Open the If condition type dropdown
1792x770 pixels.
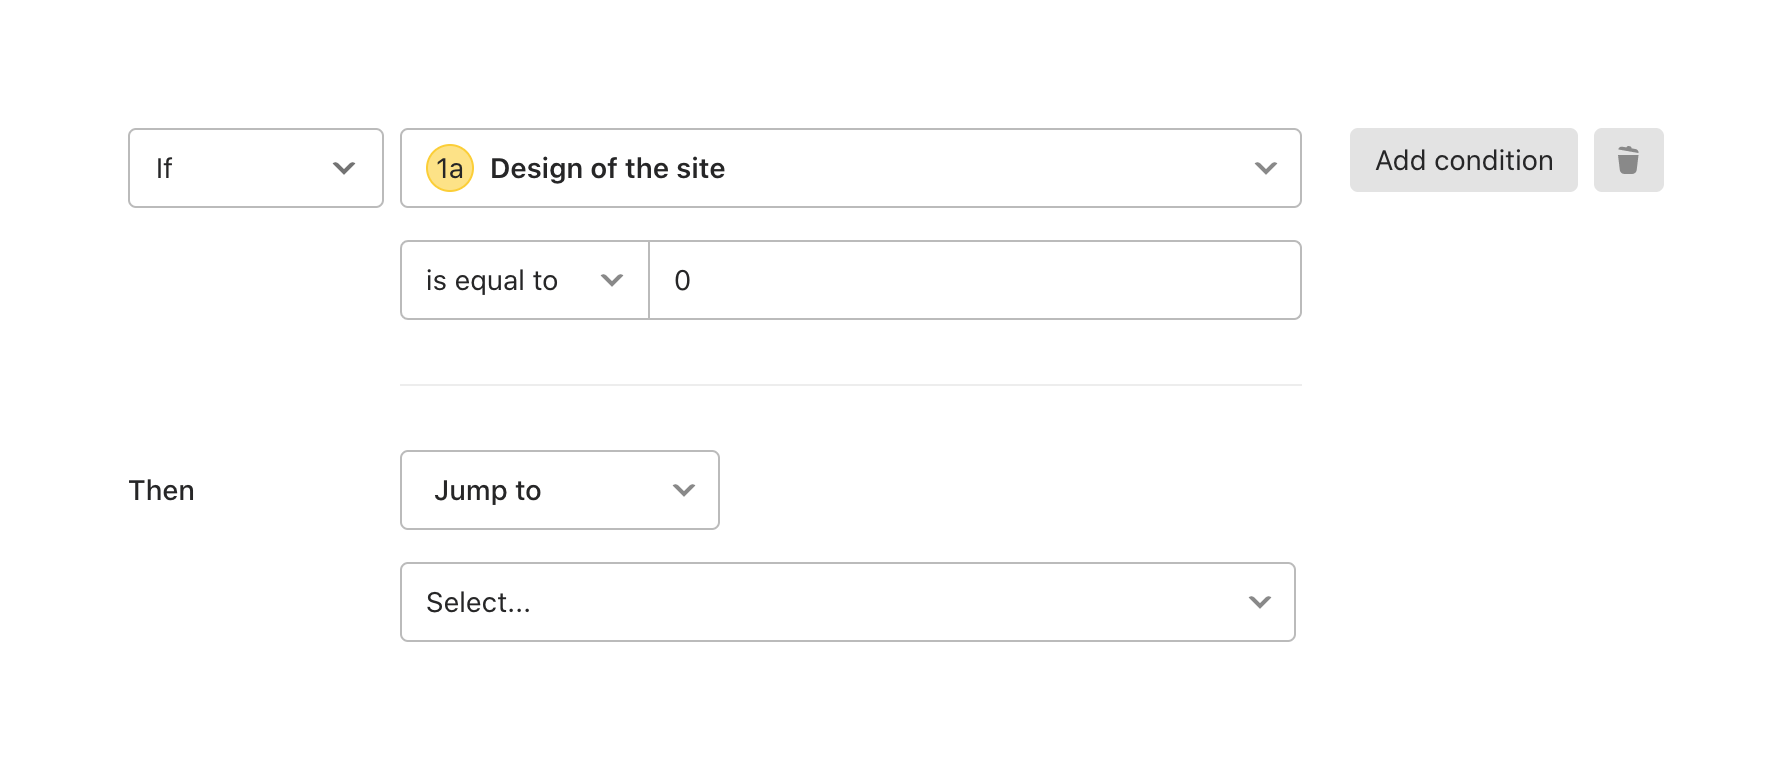point(255,168)
